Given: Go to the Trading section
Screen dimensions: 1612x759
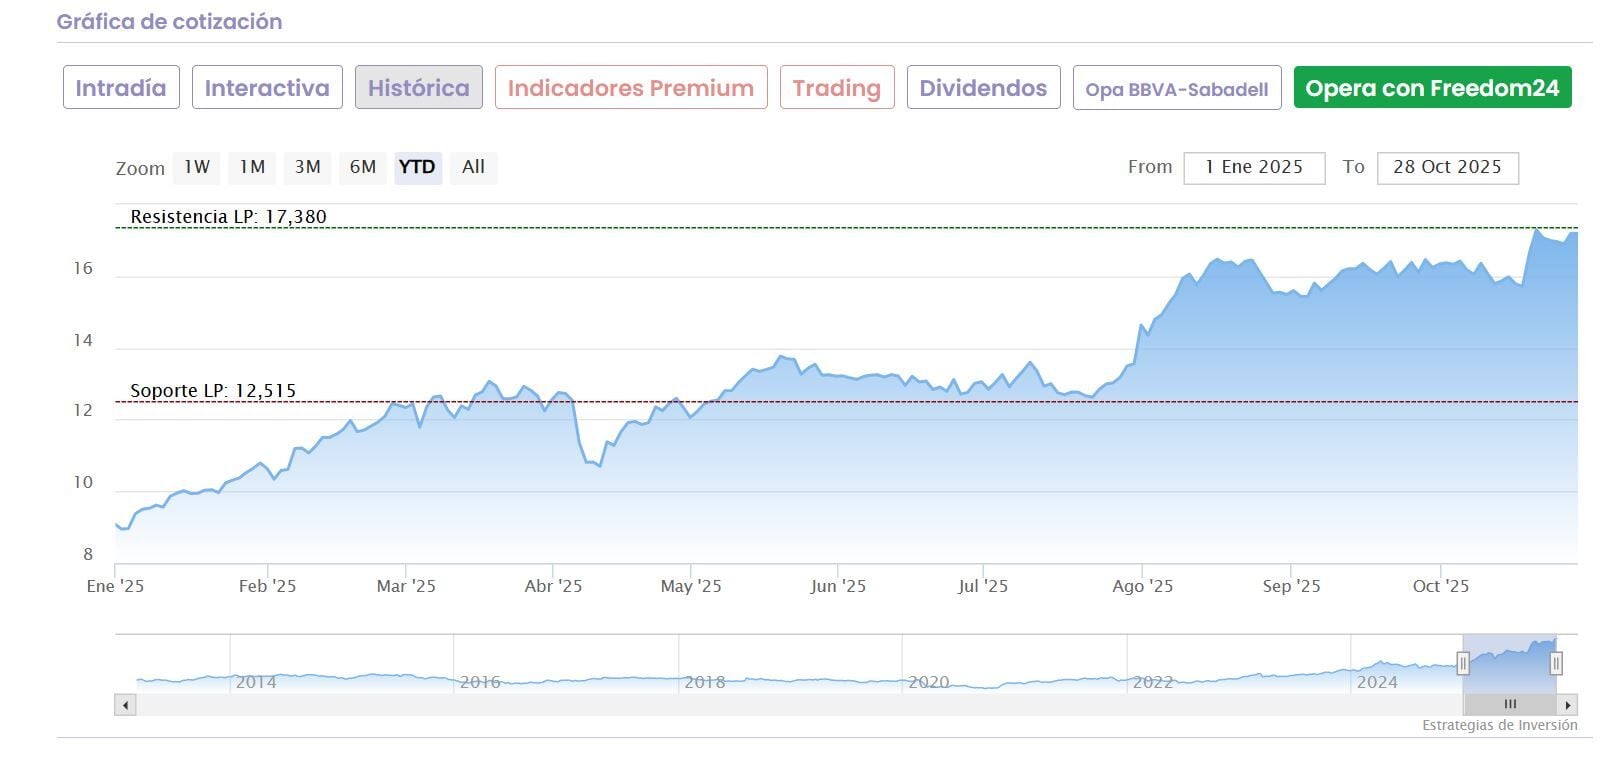Looking at the screenshot, I should pyautogui.click(x=836, y=88).
